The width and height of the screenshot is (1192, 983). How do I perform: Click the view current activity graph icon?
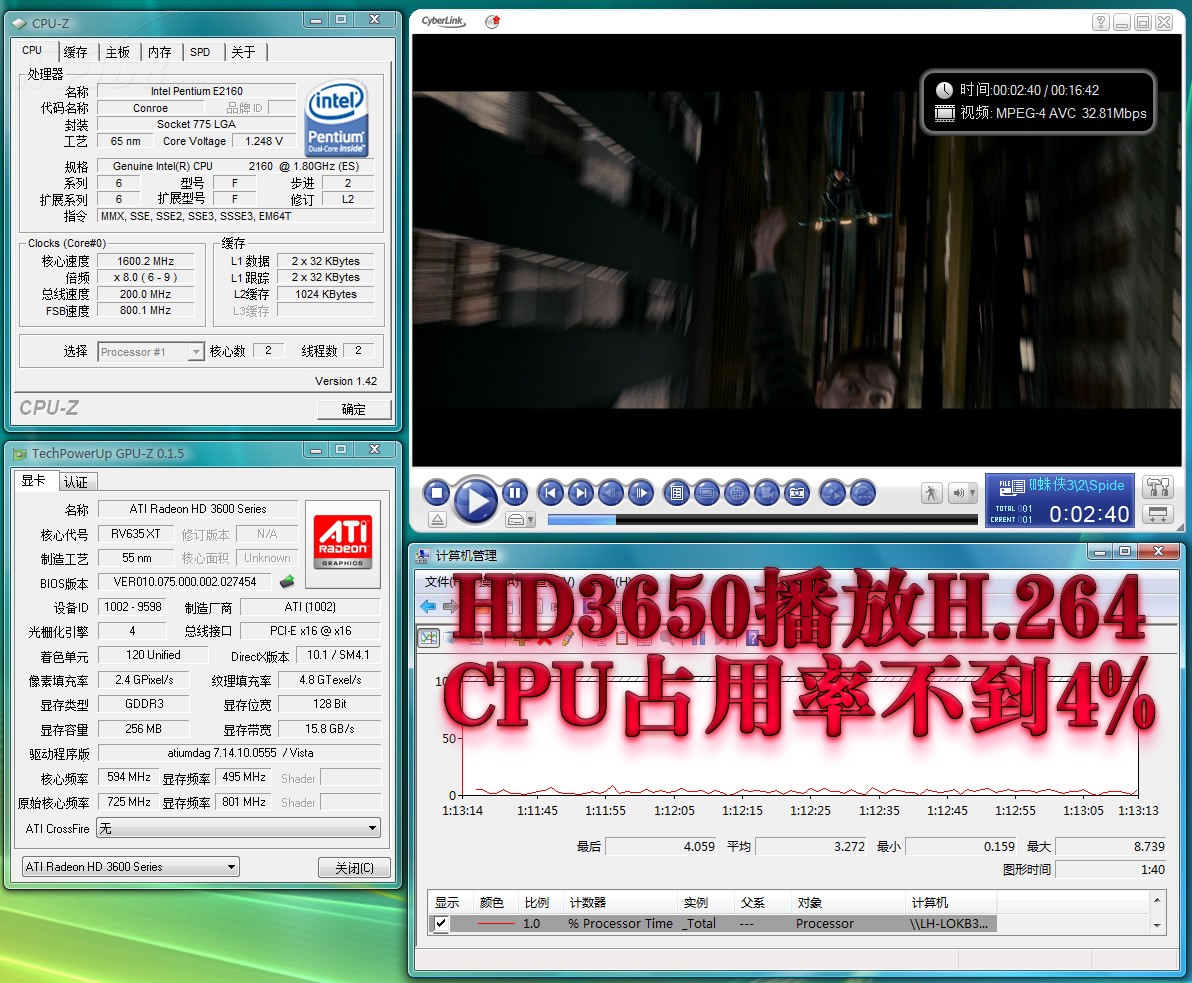tap(430, 638)
